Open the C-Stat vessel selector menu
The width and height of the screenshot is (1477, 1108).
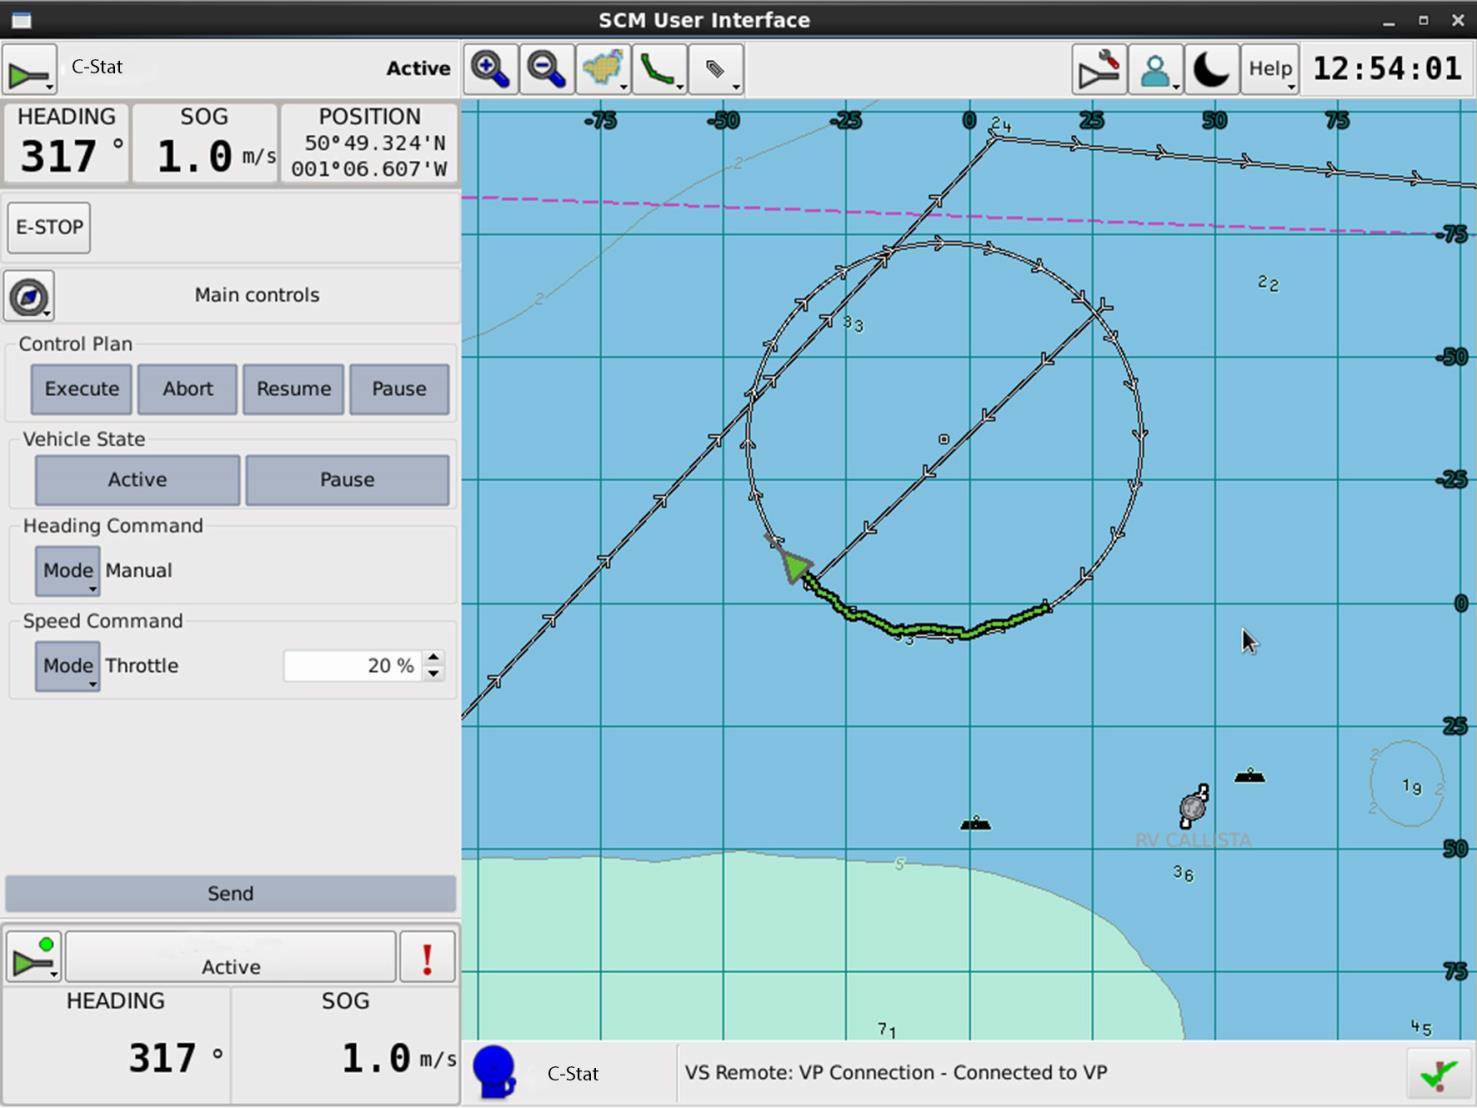[30, 70]
